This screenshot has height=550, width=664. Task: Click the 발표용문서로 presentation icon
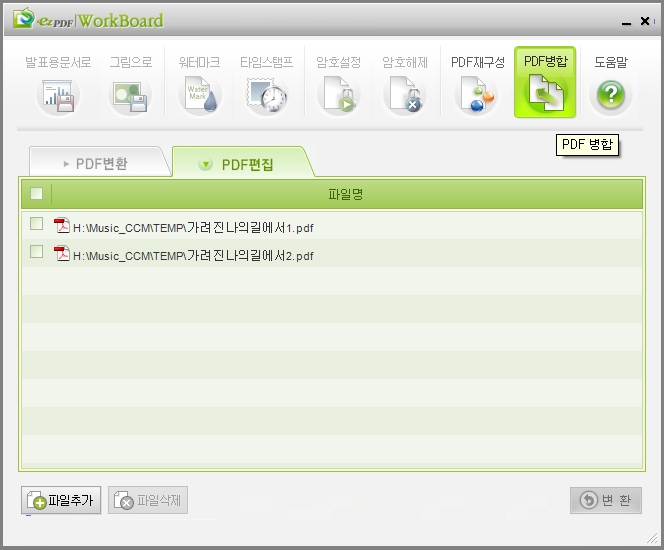tap(58, 96)
